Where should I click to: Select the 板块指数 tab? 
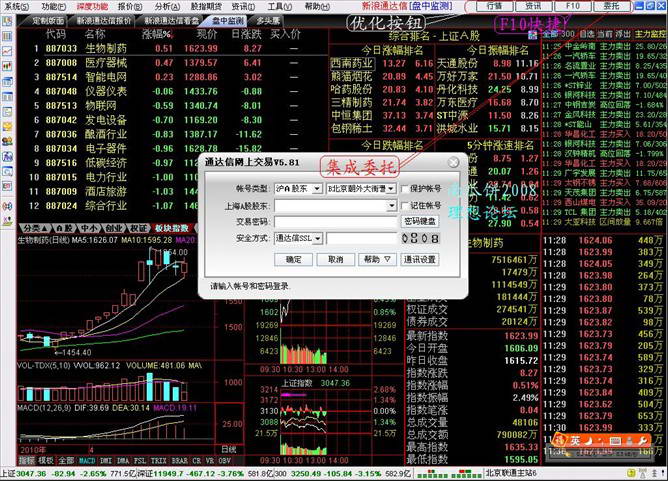(171, 228)
